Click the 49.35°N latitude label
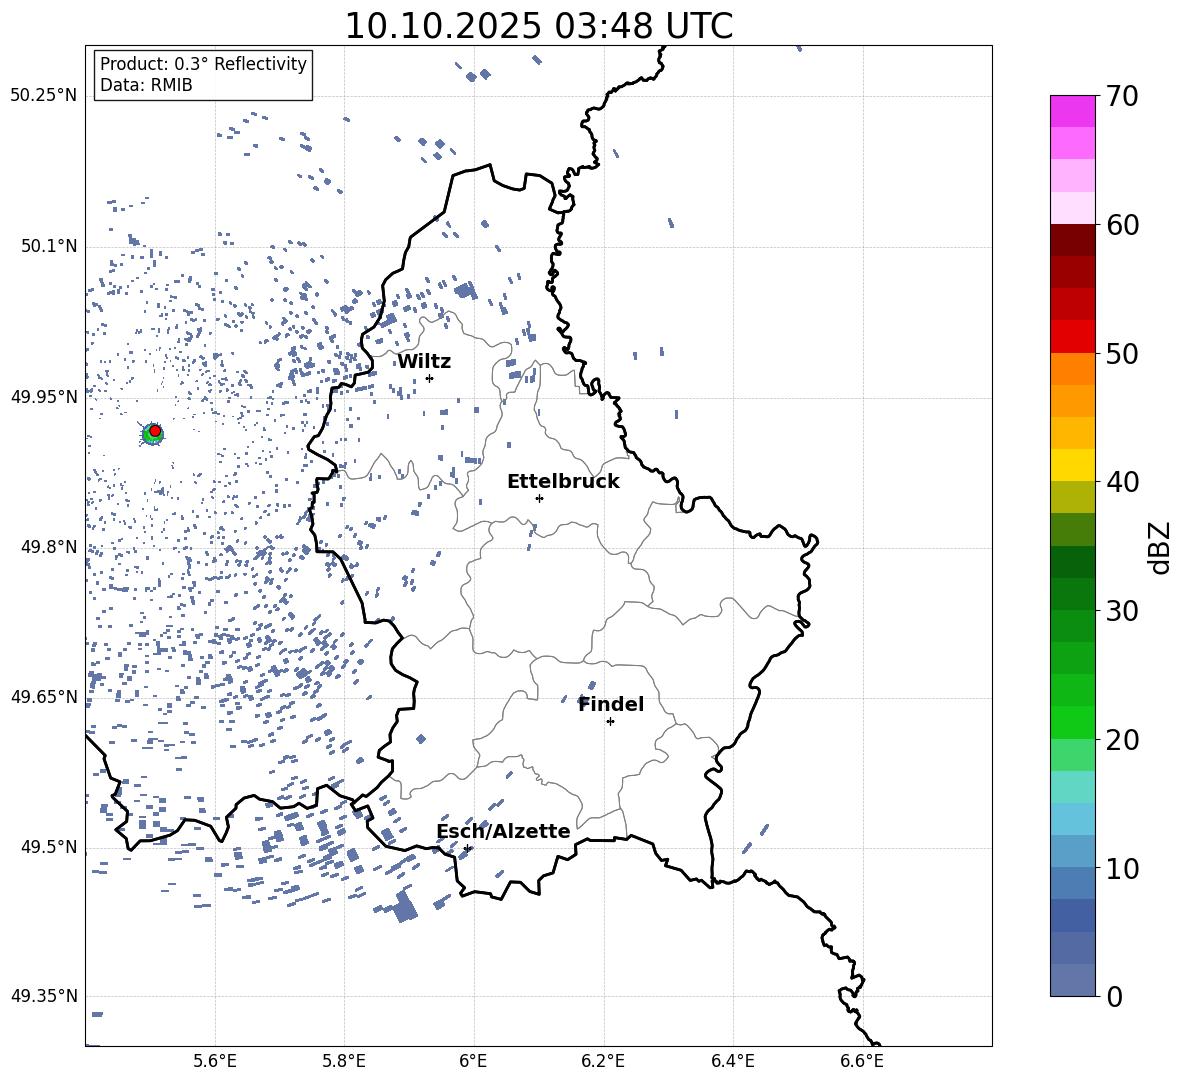 44,996
